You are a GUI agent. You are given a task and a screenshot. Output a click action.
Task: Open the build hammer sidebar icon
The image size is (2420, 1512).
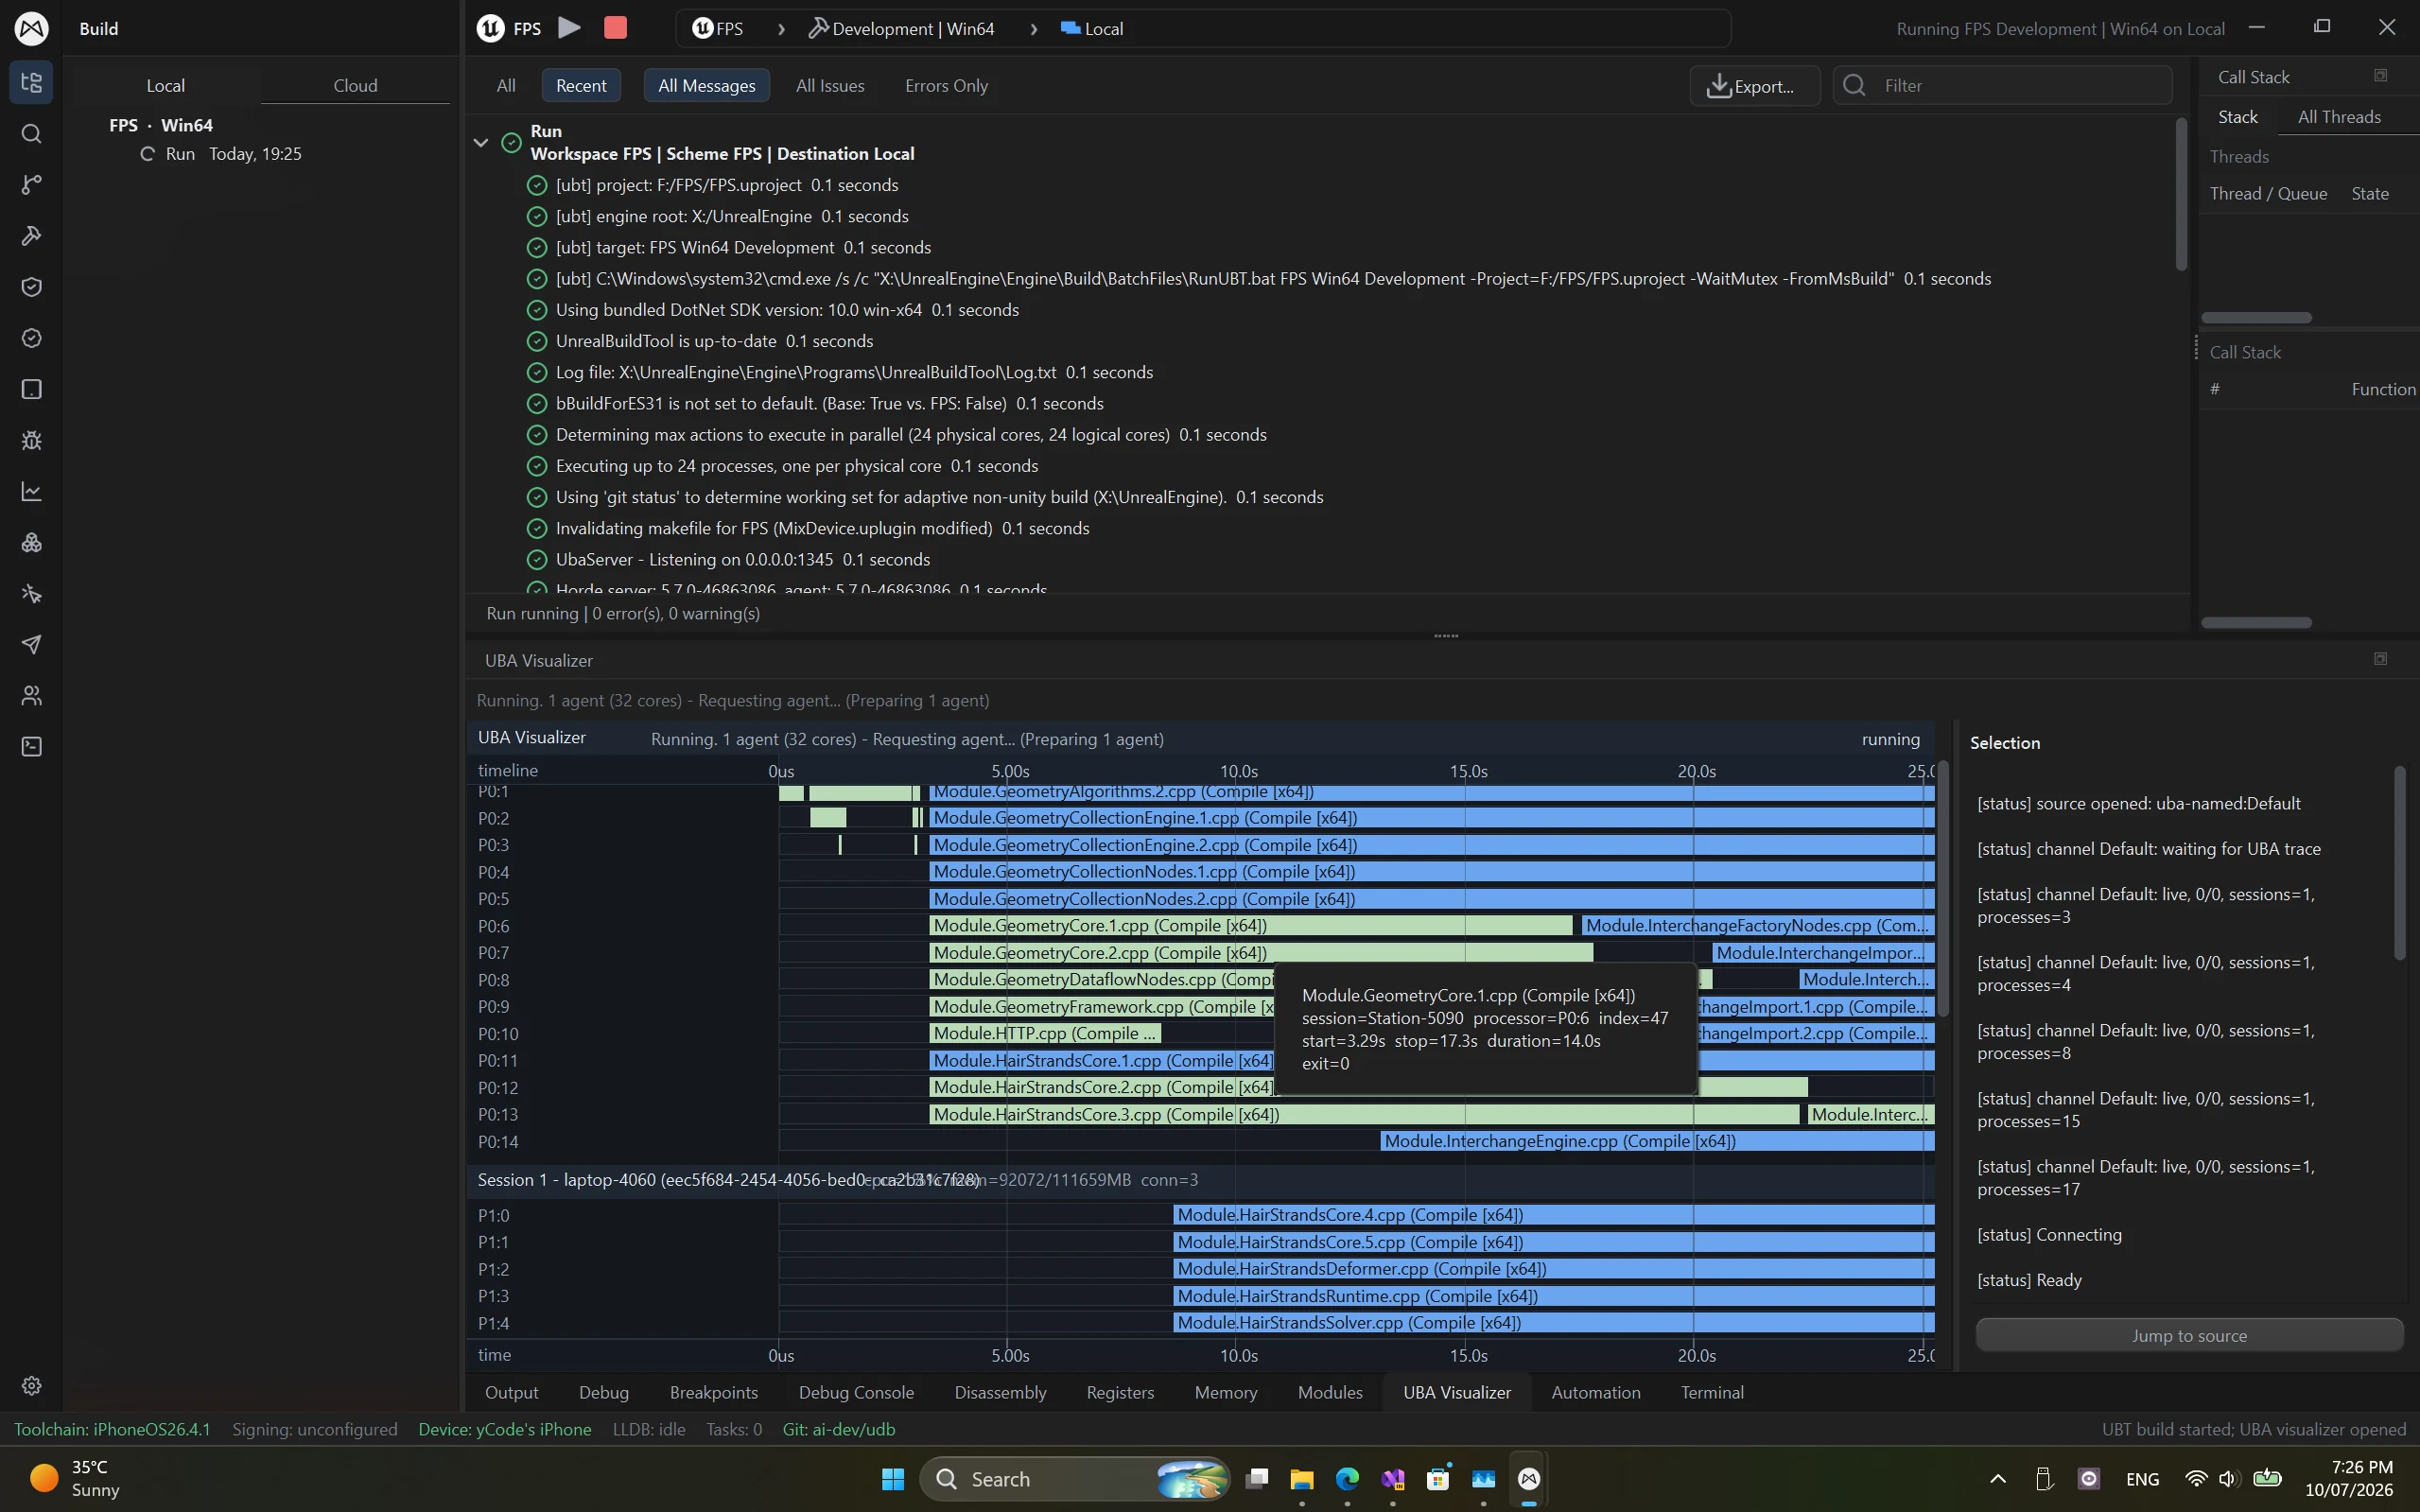pos(31,236)
